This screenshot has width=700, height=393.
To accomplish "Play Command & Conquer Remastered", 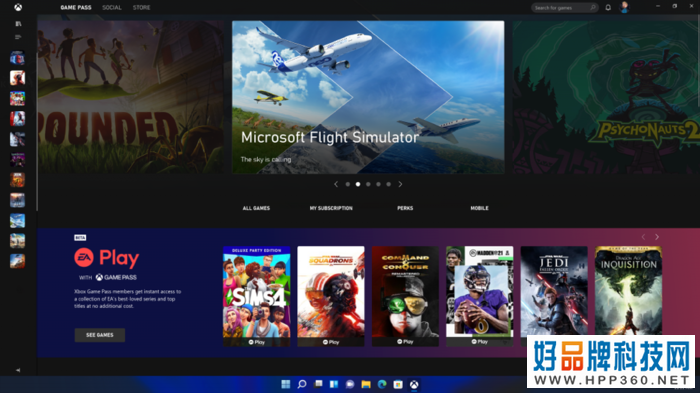I will (405, 342).
